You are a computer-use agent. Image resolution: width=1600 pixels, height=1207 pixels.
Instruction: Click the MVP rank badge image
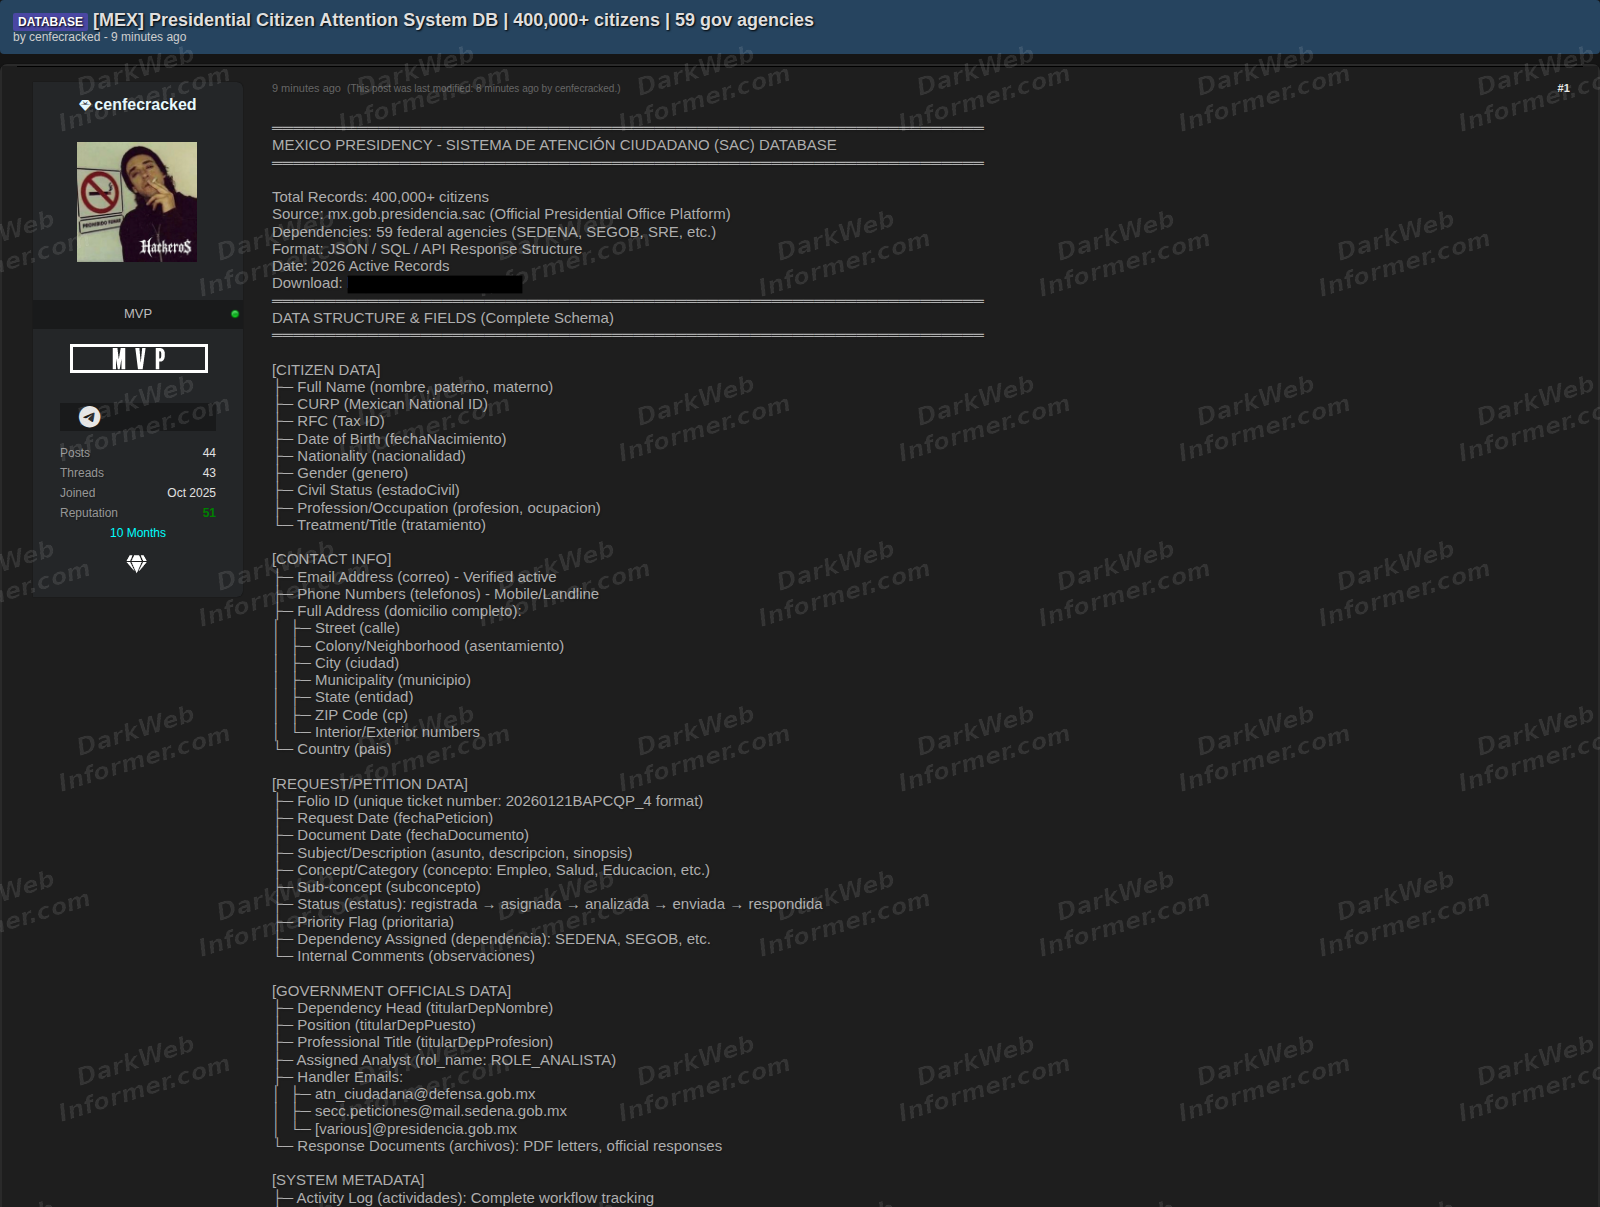[x=139, y=358]
